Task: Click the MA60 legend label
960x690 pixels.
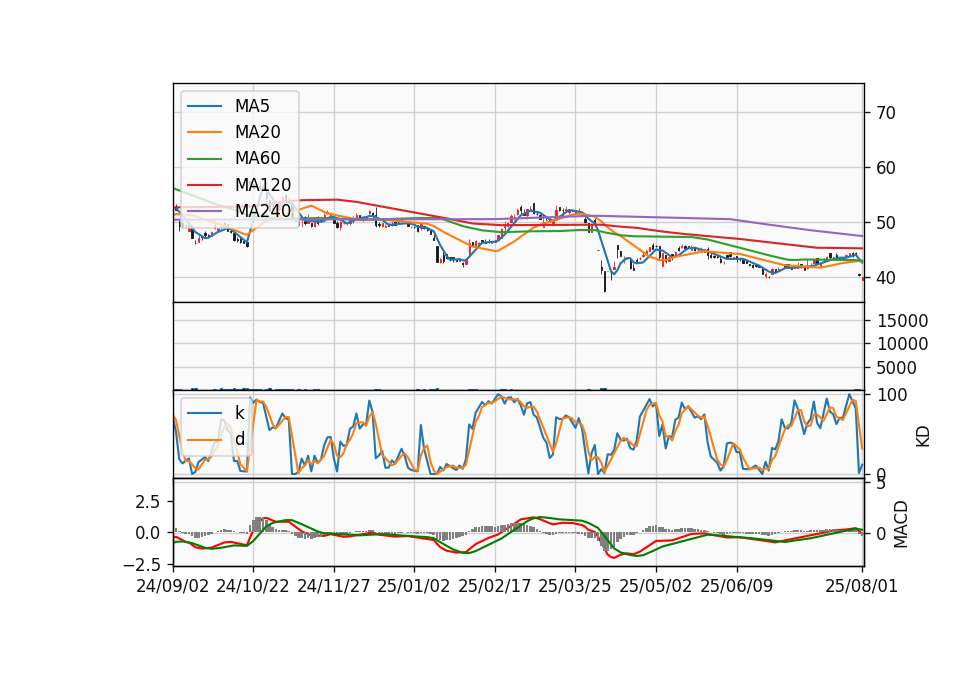Action: [x=257, y=159]
